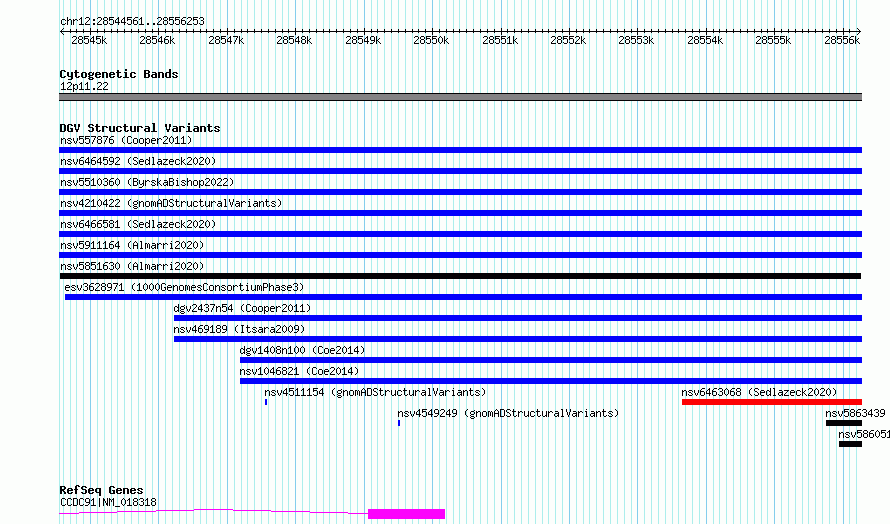This screenshot has height=524, width=890.
Task: Select the blue bar under nsv1046821
Action: click(551, 381)
